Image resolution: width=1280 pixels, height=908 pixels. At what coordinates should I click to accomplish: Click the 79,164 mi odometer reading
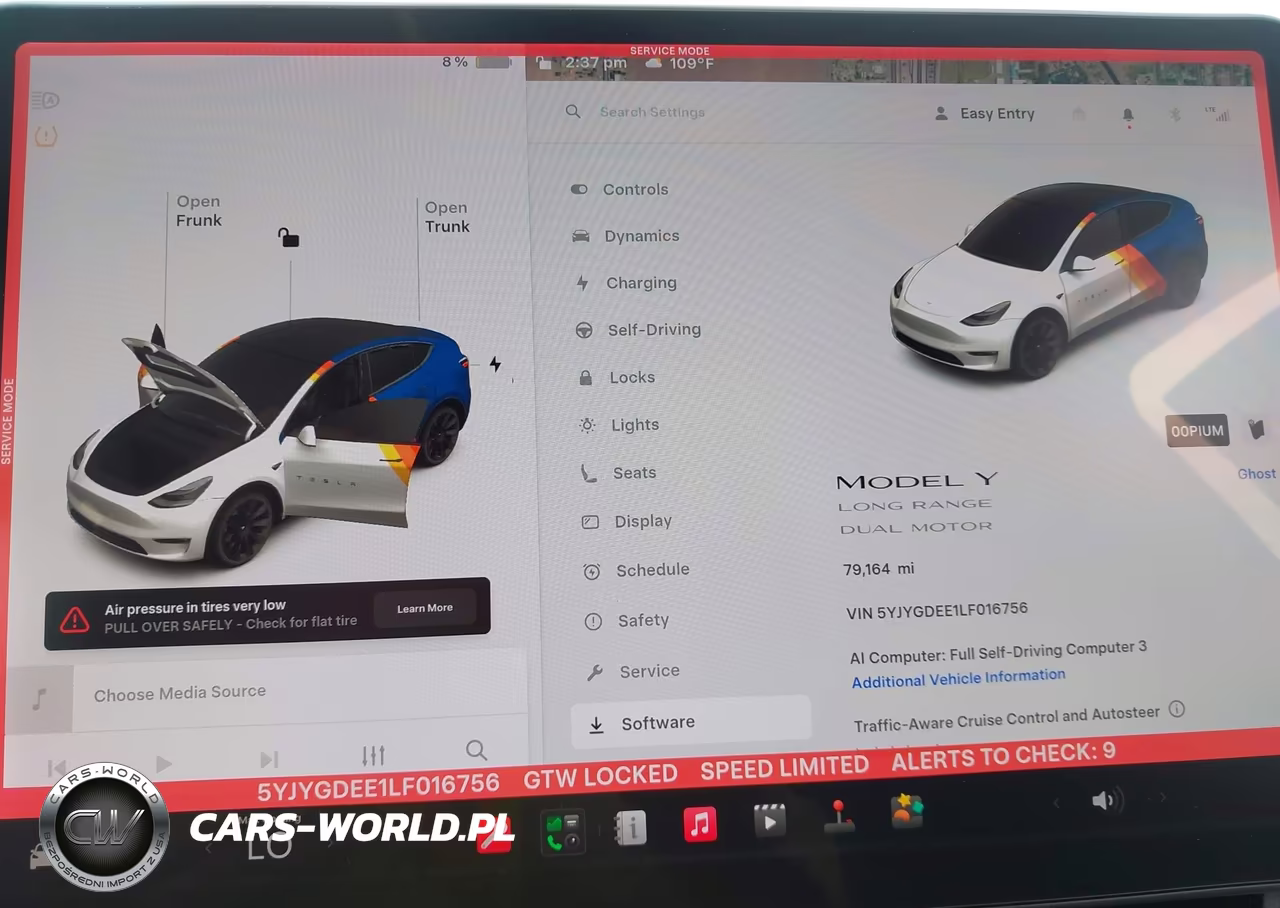pyautogui.click(x=879, y=569)
